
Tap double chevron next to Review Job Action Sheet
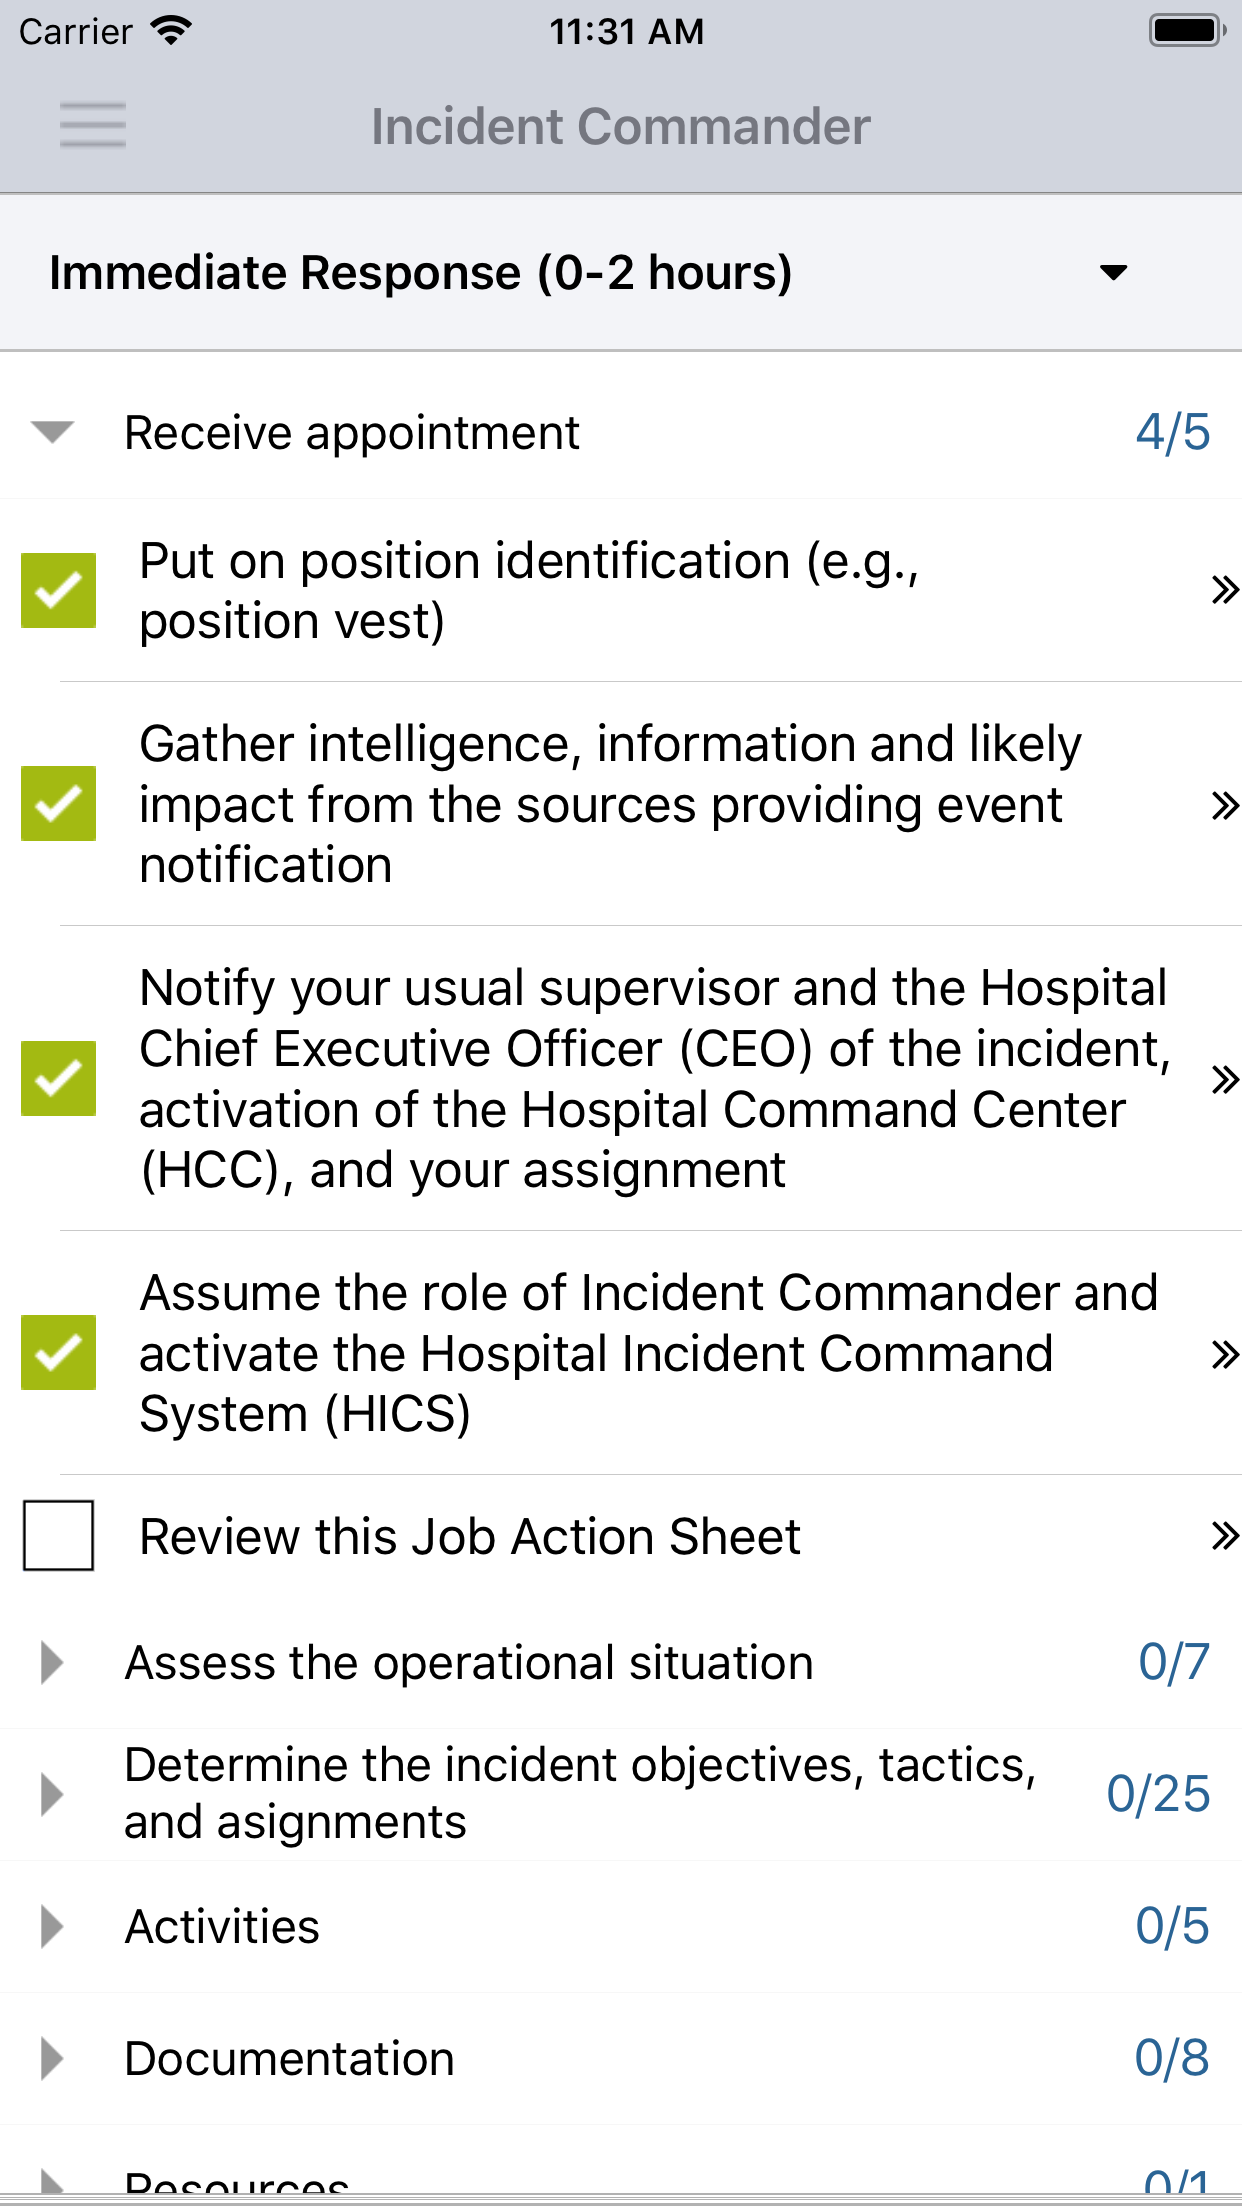[x=1223, y=1535]
